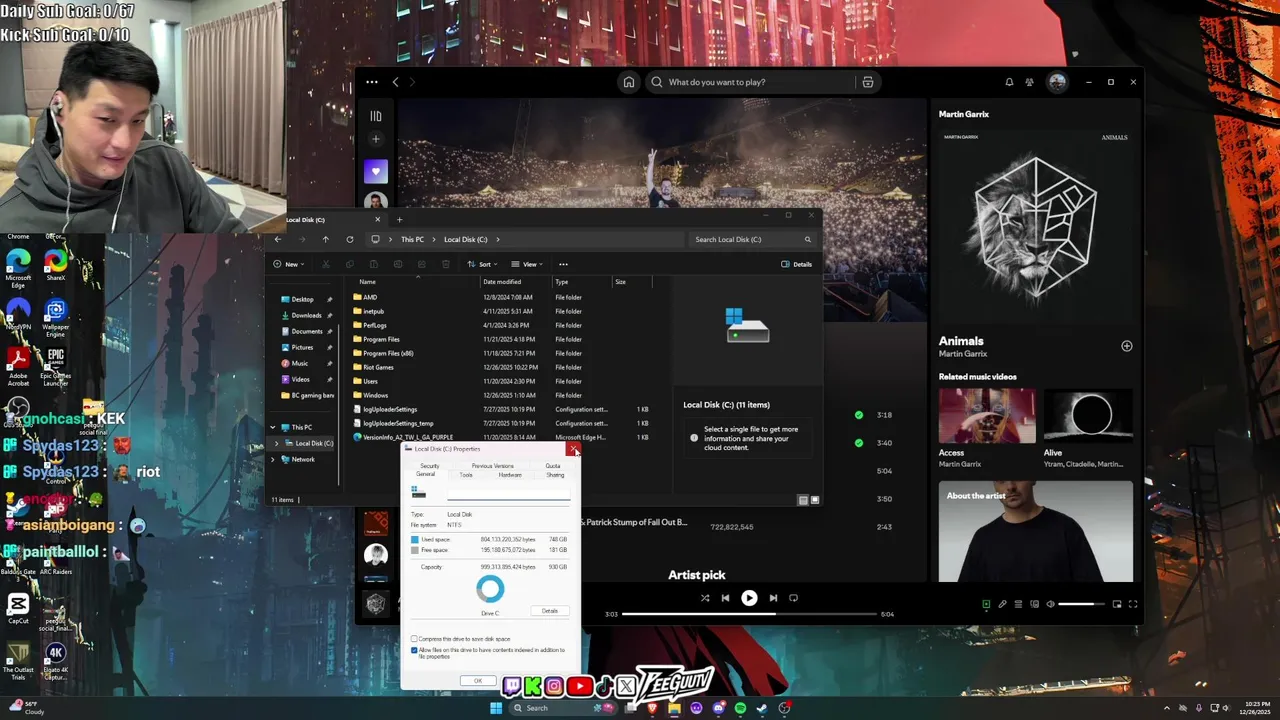Image resolution: width=1280 pixels, height=720 pixels.
Task: Open Spotify connect to a device
Action: pyautogui.click(x=1035, y=604)
